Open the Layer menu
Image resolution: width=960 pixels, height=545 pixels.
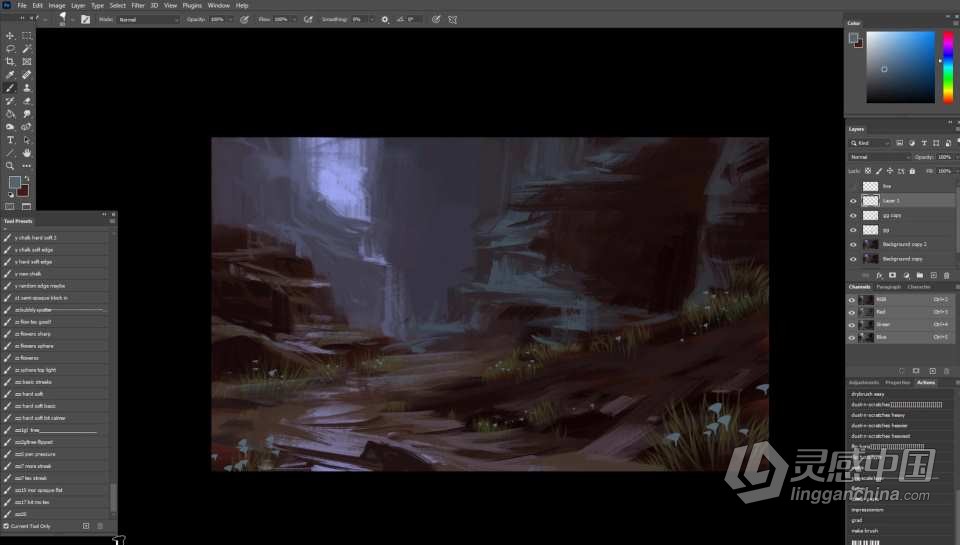coord(78,6)
